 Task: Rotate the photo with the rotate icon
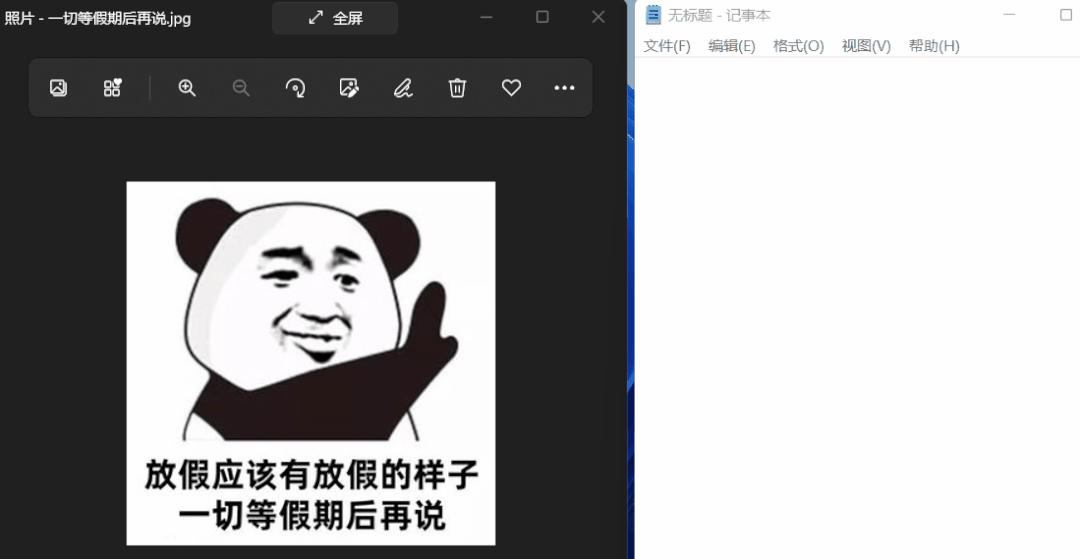295,87
